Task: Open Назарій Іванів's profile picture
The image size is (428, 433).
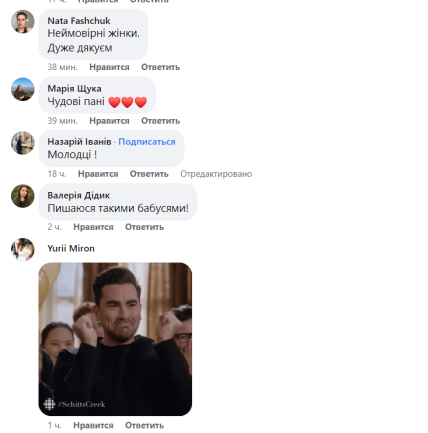Action: tap(23, 143)
